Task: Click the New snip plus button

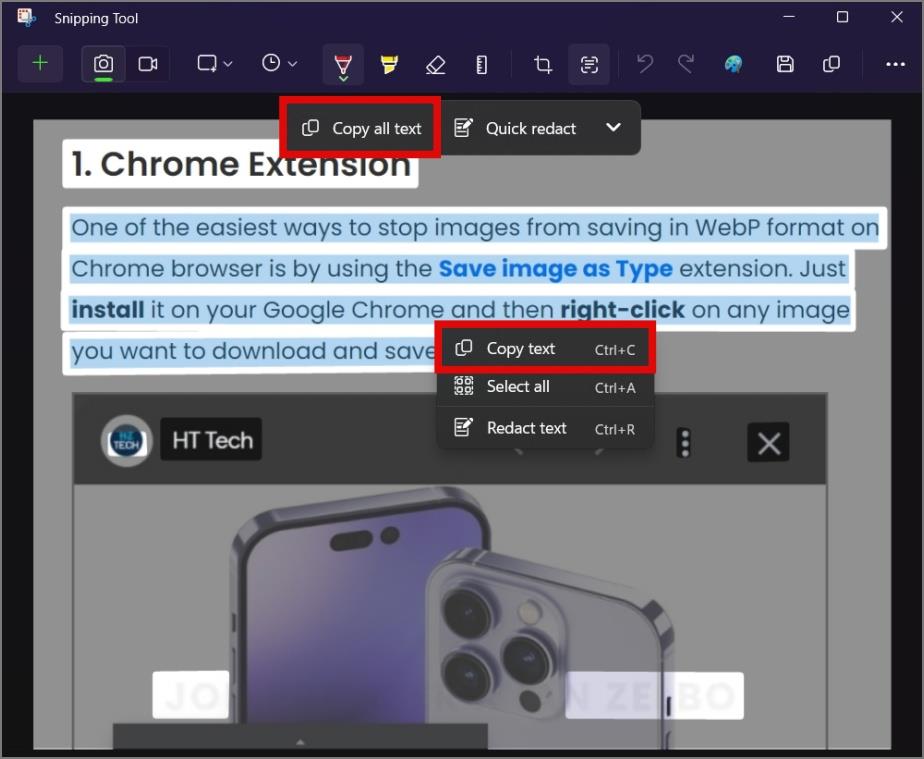Action: point(40,63)
